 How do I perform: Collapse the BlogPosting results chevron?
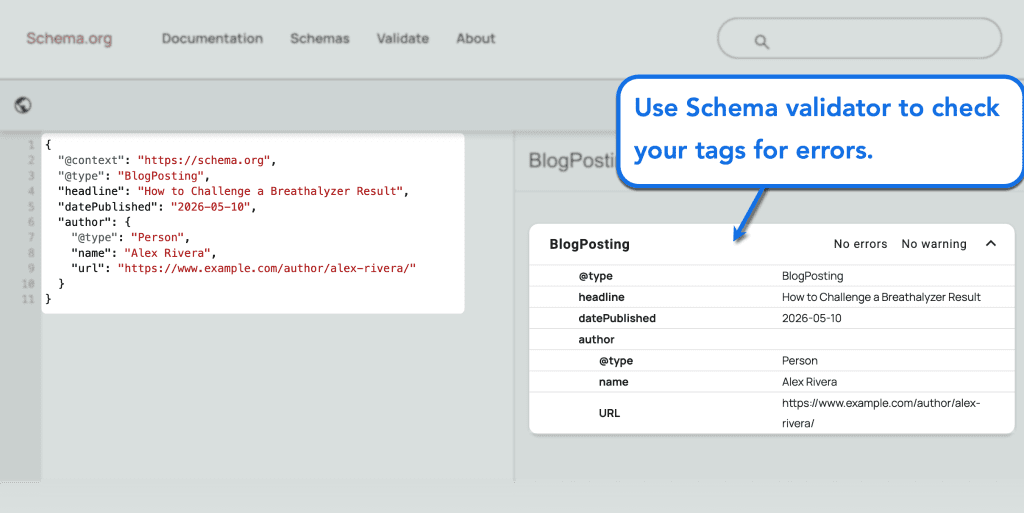click(x=991, y=243)
